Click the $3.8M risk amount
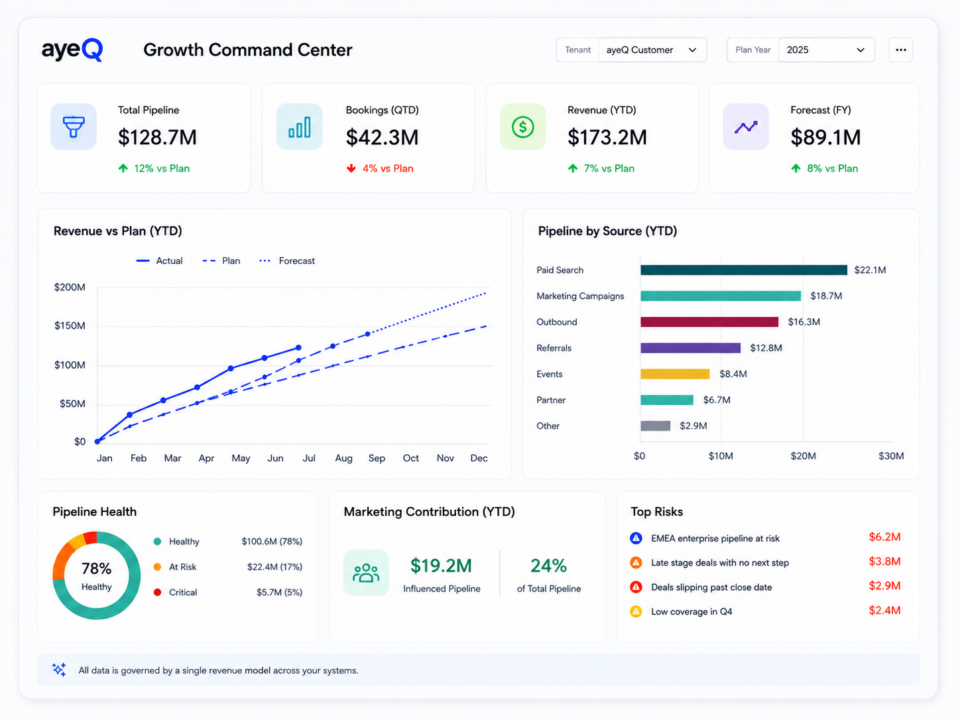 point(885,562)
